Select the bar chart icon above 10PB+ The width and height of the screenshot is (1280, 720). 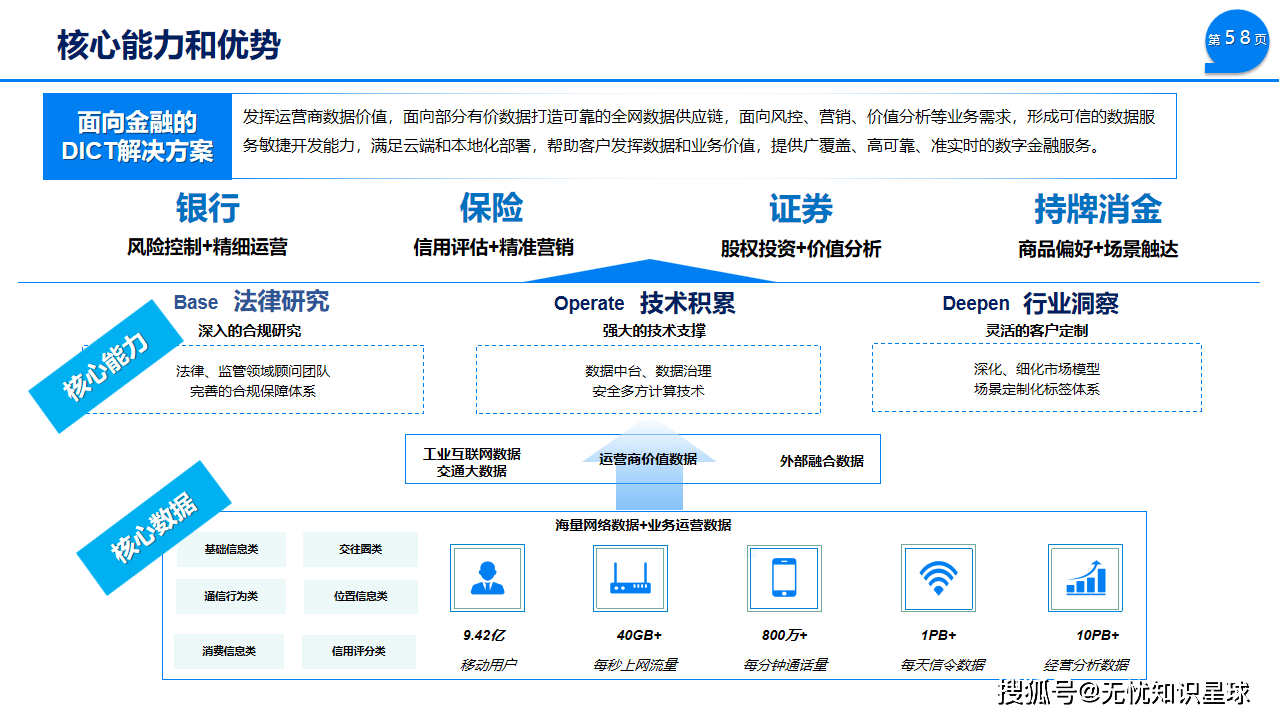coord(1085,578)
